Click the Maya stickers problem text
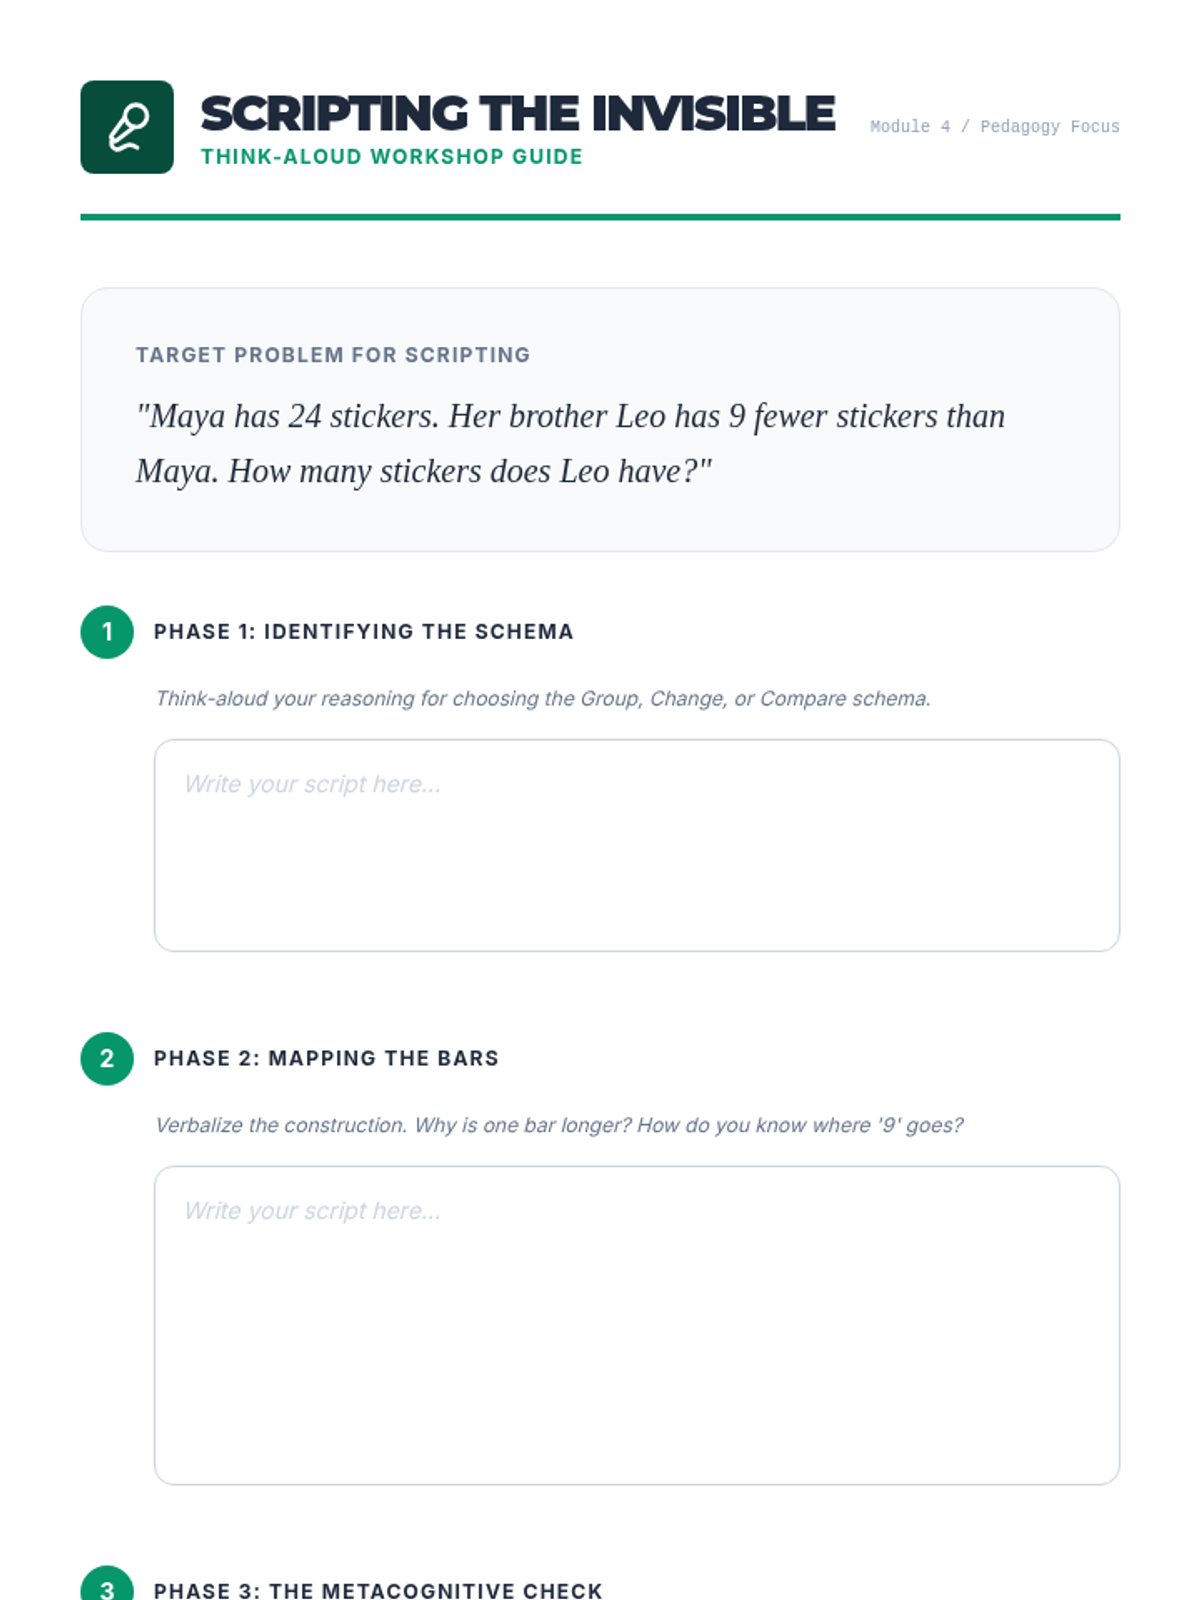Image resolution: width=1200 pixels, height=1600 pixels. [x=570, y=443]
